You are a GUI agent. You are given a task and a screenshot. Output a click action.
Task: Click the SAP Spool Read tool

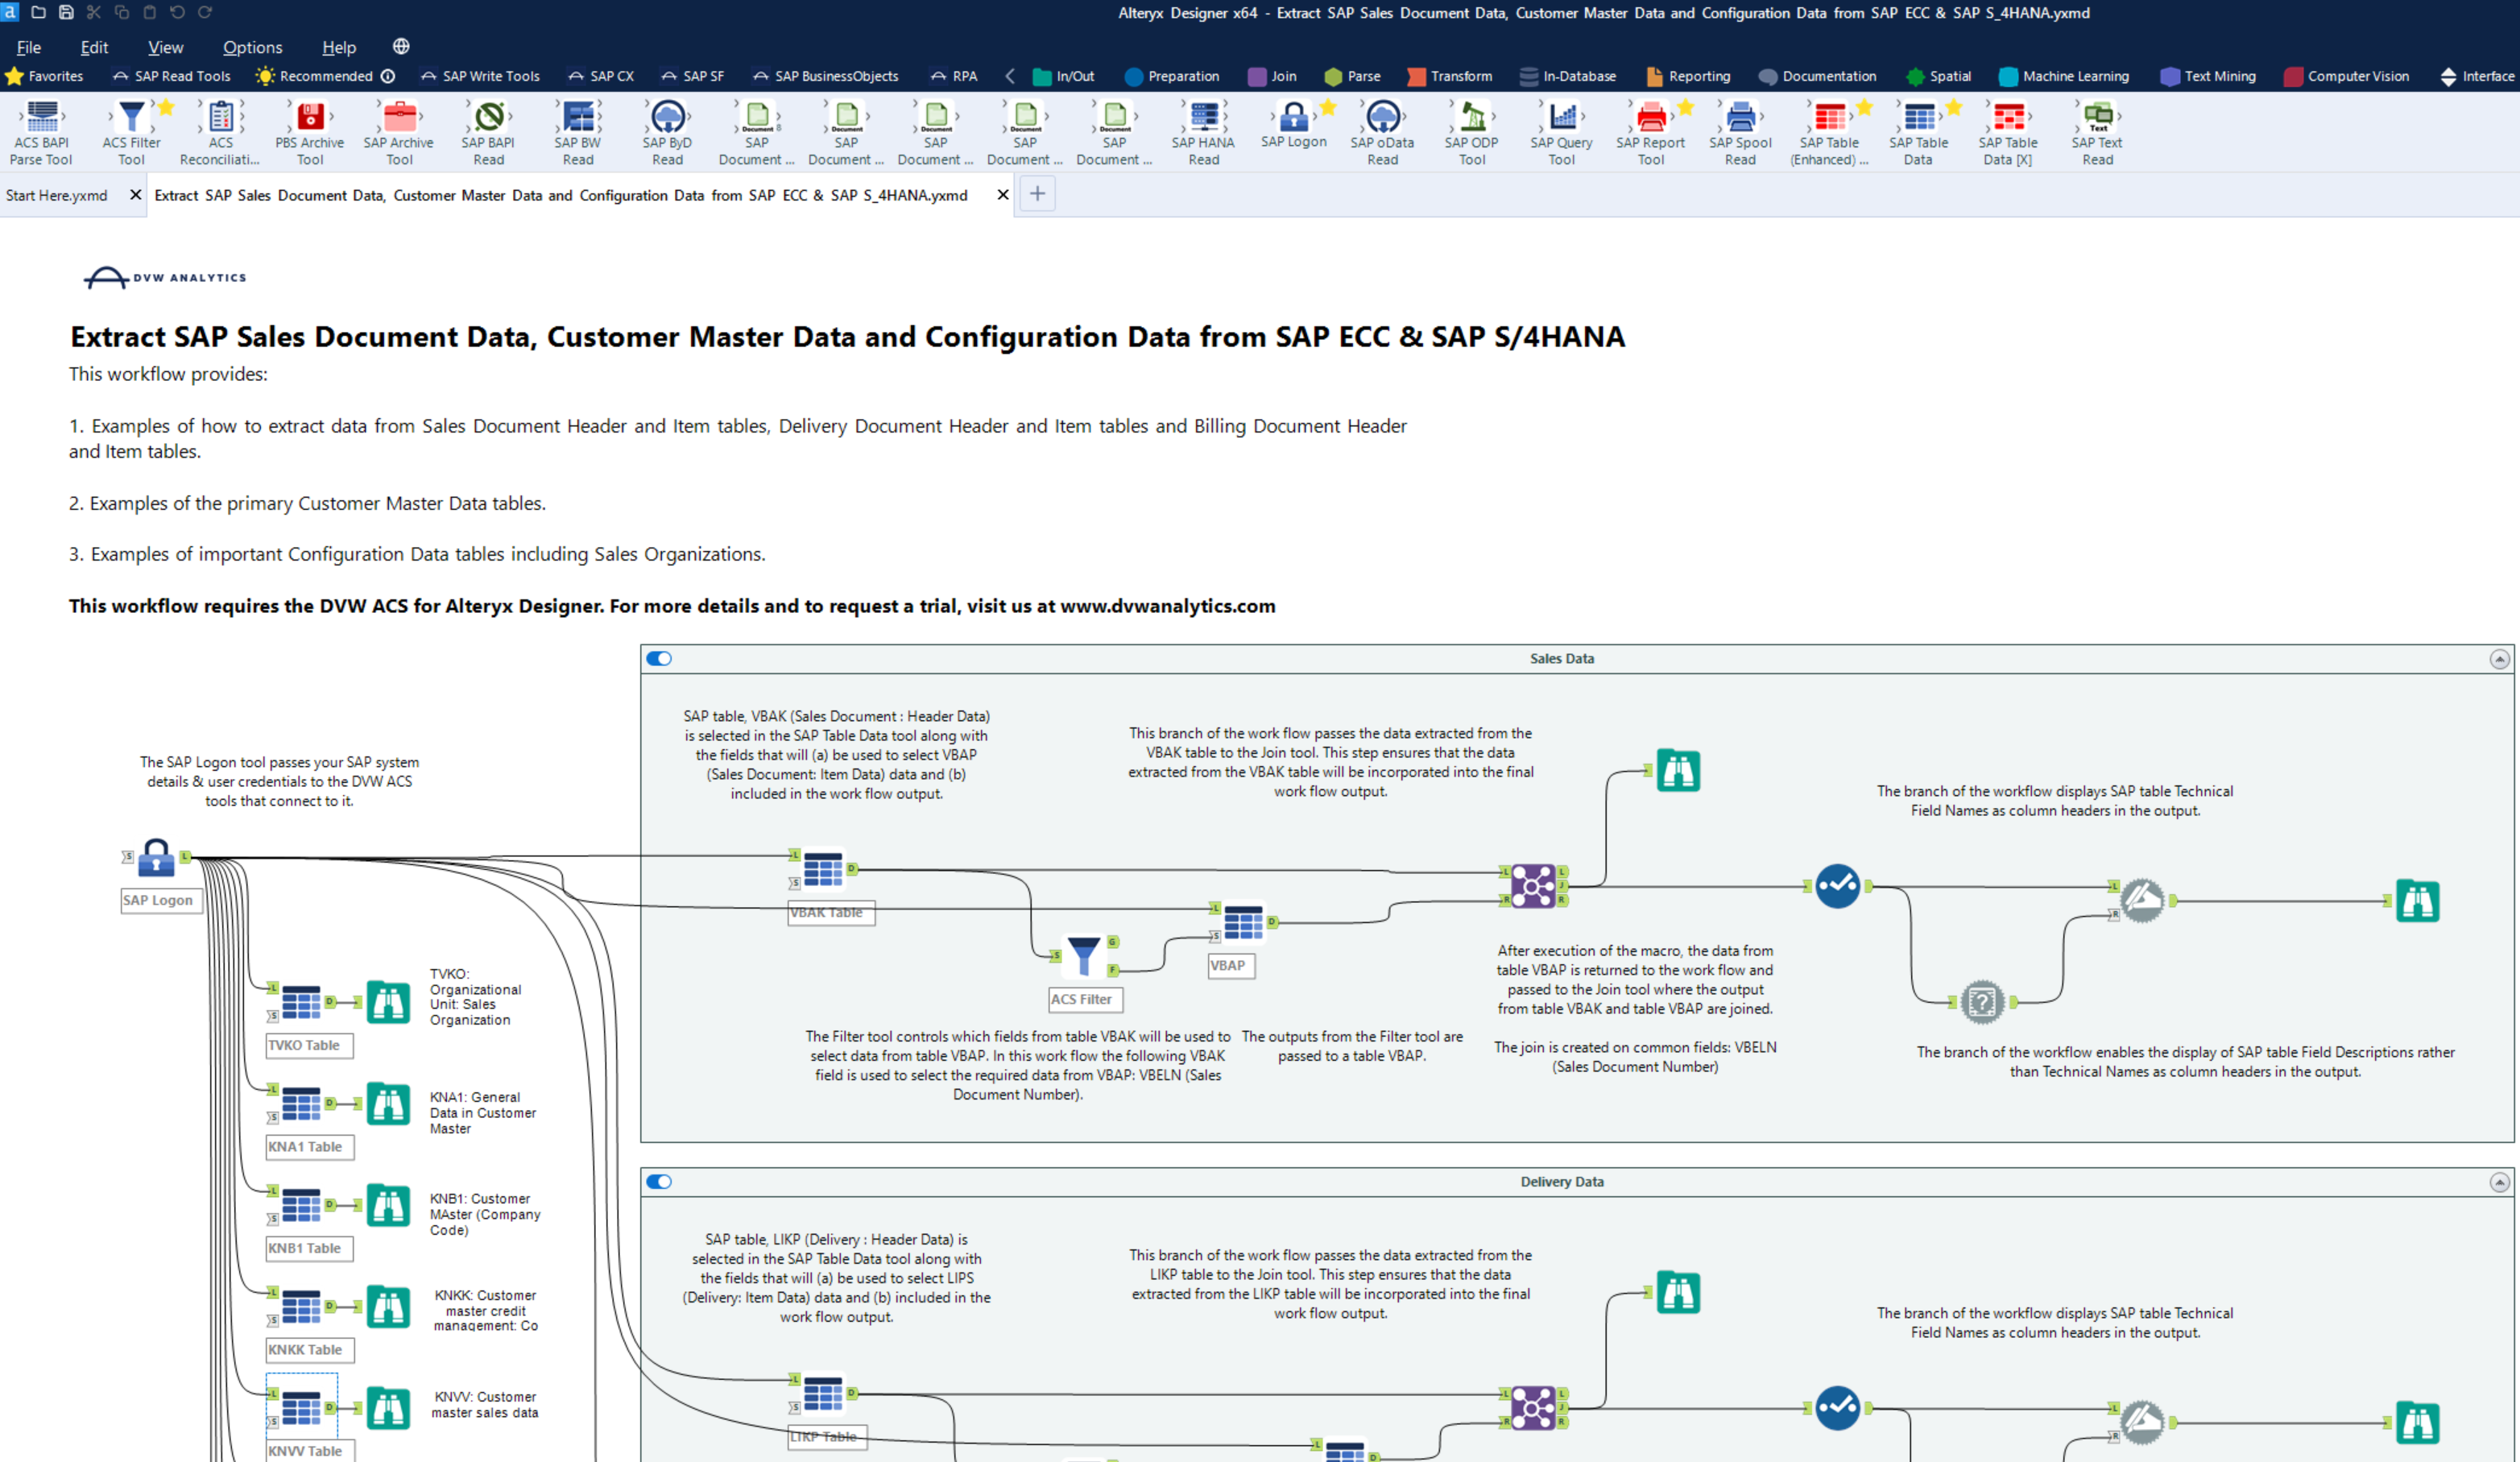1740,118
